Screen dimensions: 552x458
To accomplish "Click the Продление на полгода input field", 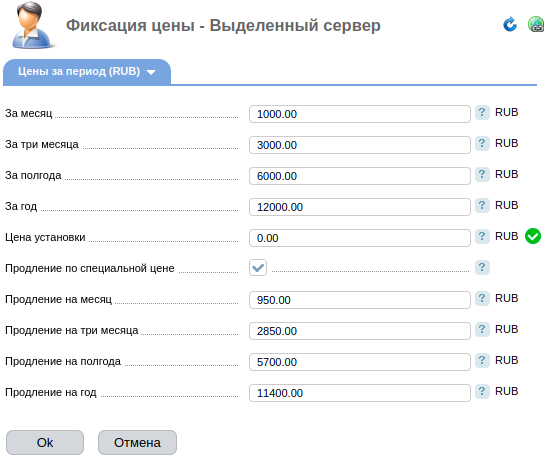I will pyautogui.click(x=360, y=362).
